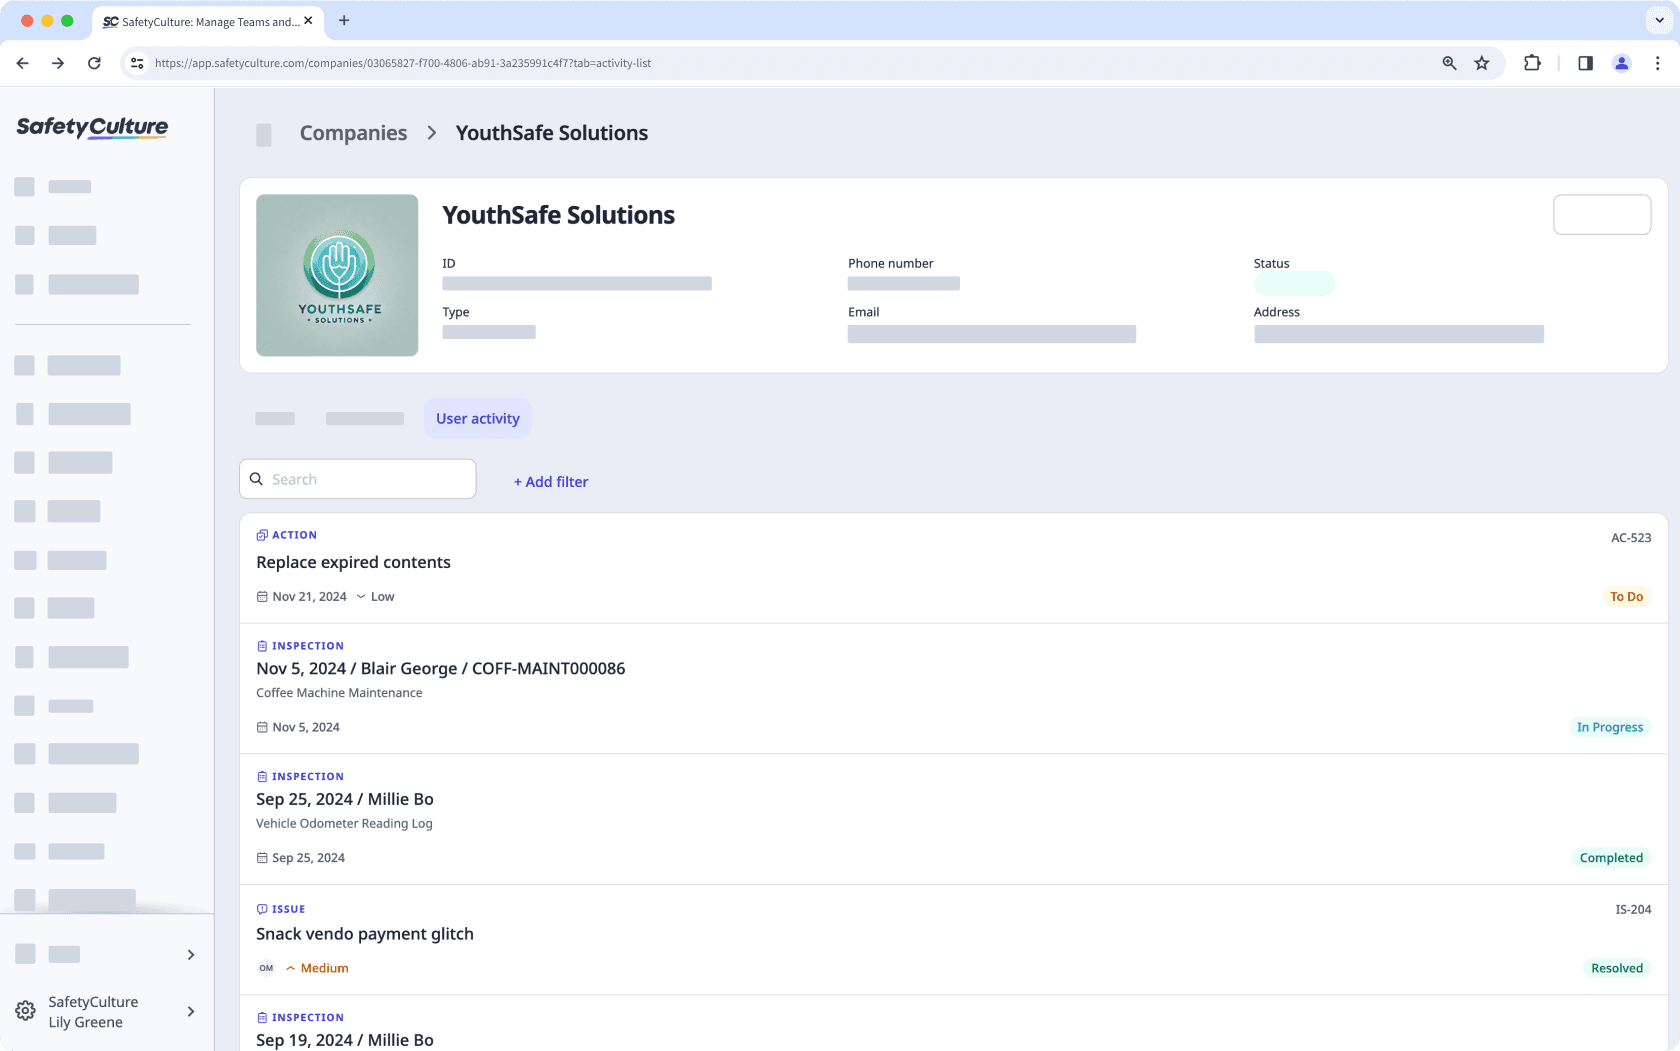Image resolution: width=1680 pixels, height=1051 pixels.
Task: Open the Low priority dropdown on action
Action: 376,596
